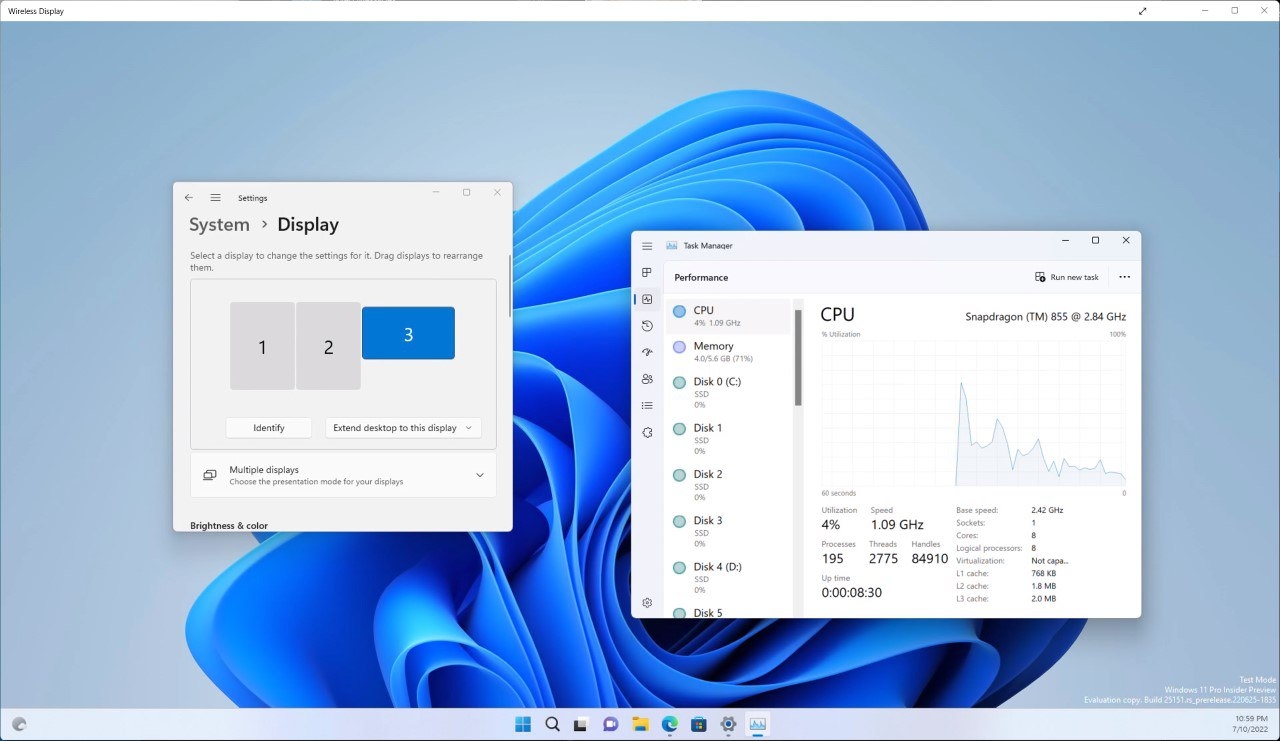The width and height of the screenshot is (1280, 741).
Task: Open Microsoft Edge on taskbar
Action: (669, 724)
